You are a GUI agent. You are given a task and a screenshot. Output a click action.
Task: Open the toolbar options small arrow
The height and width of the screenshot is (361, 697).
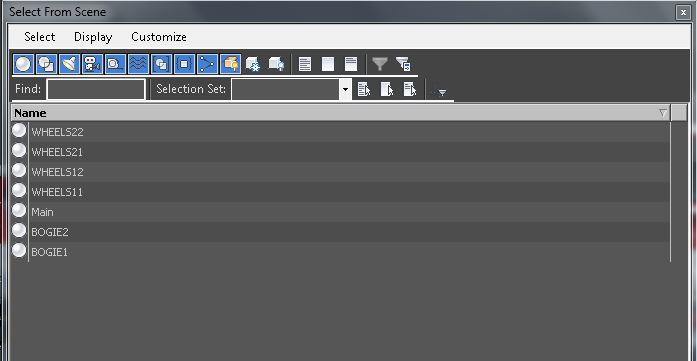click(441, 92)
